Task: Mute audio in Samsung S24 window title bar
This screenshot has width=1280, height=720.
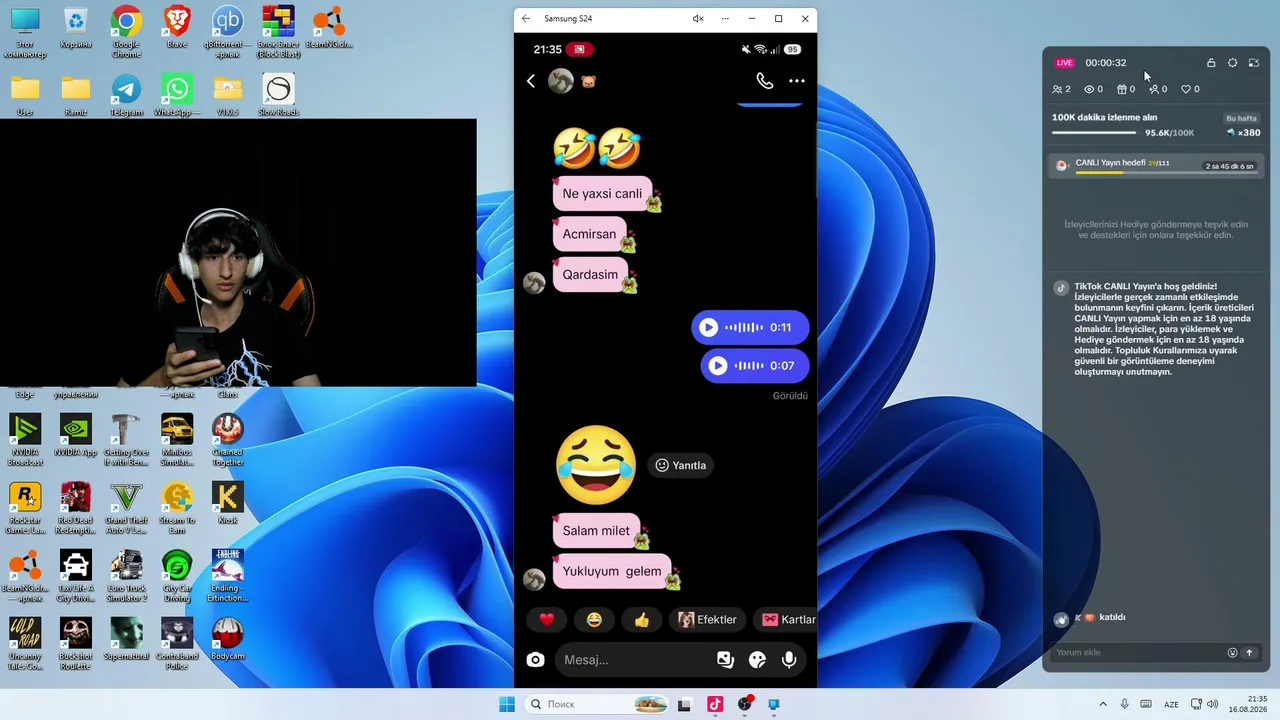Action: [698, 18]
